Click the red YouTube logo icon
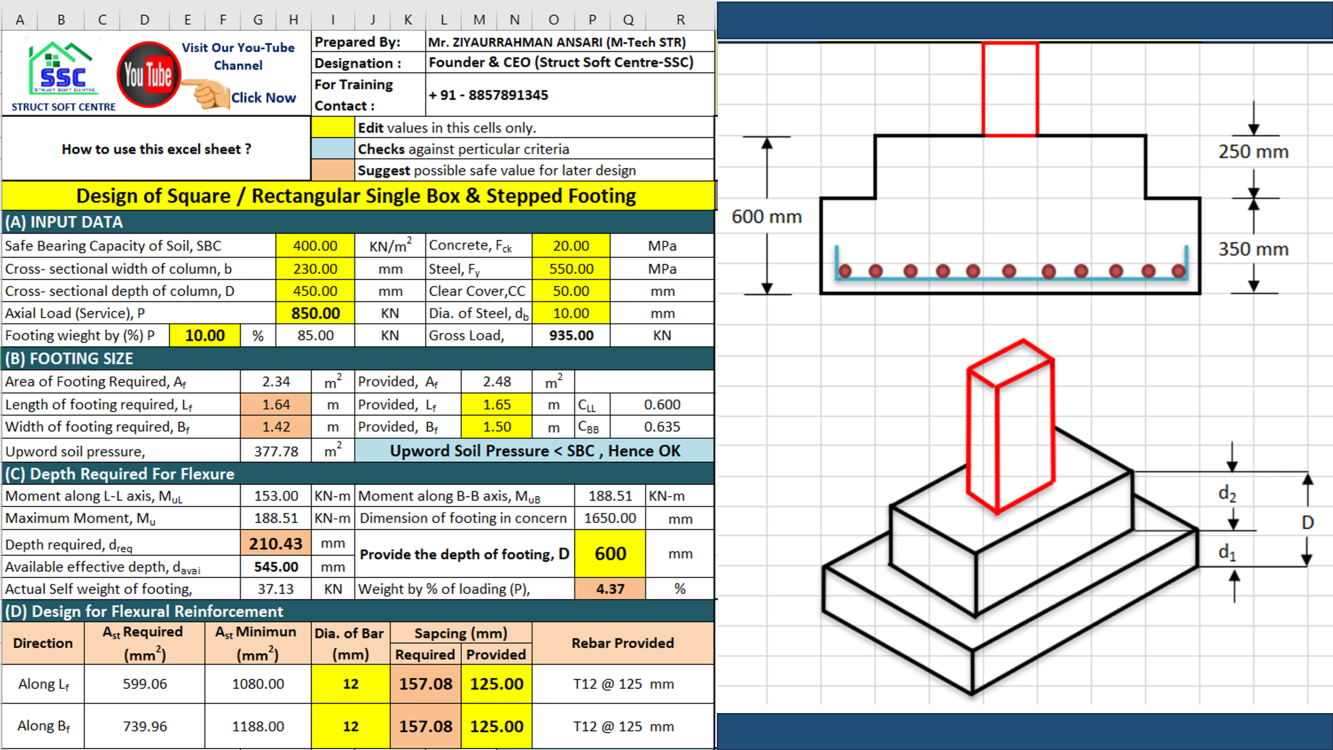 (148, 75)
